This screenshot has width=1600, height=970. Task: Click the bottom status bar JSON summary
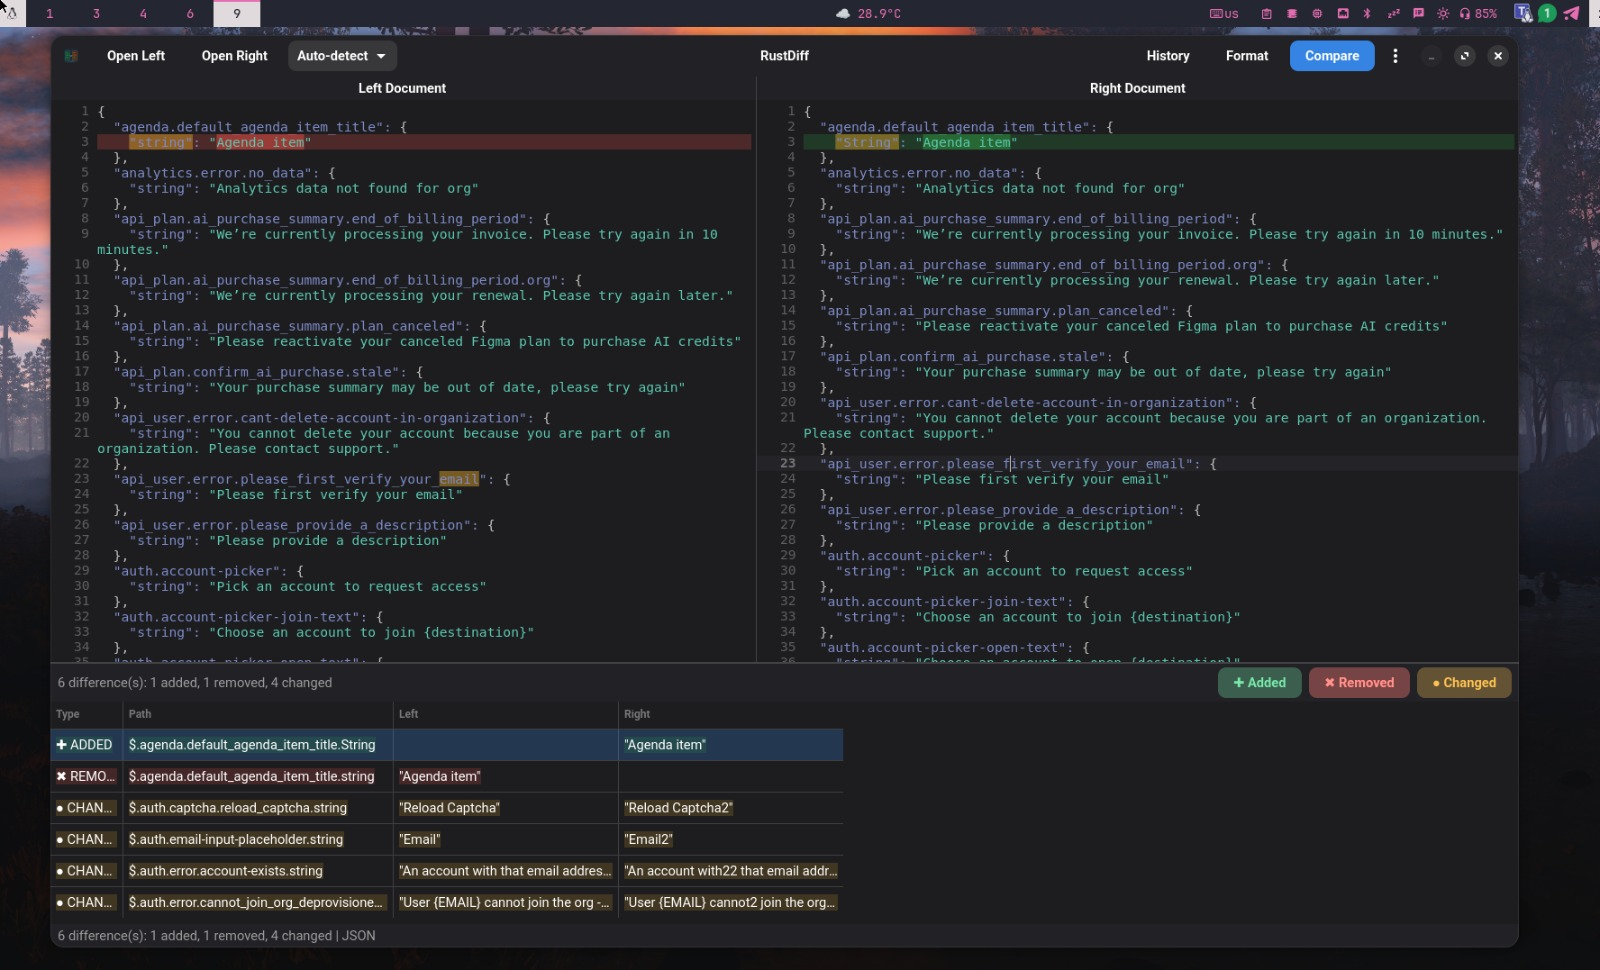click(x=217, y=936)
